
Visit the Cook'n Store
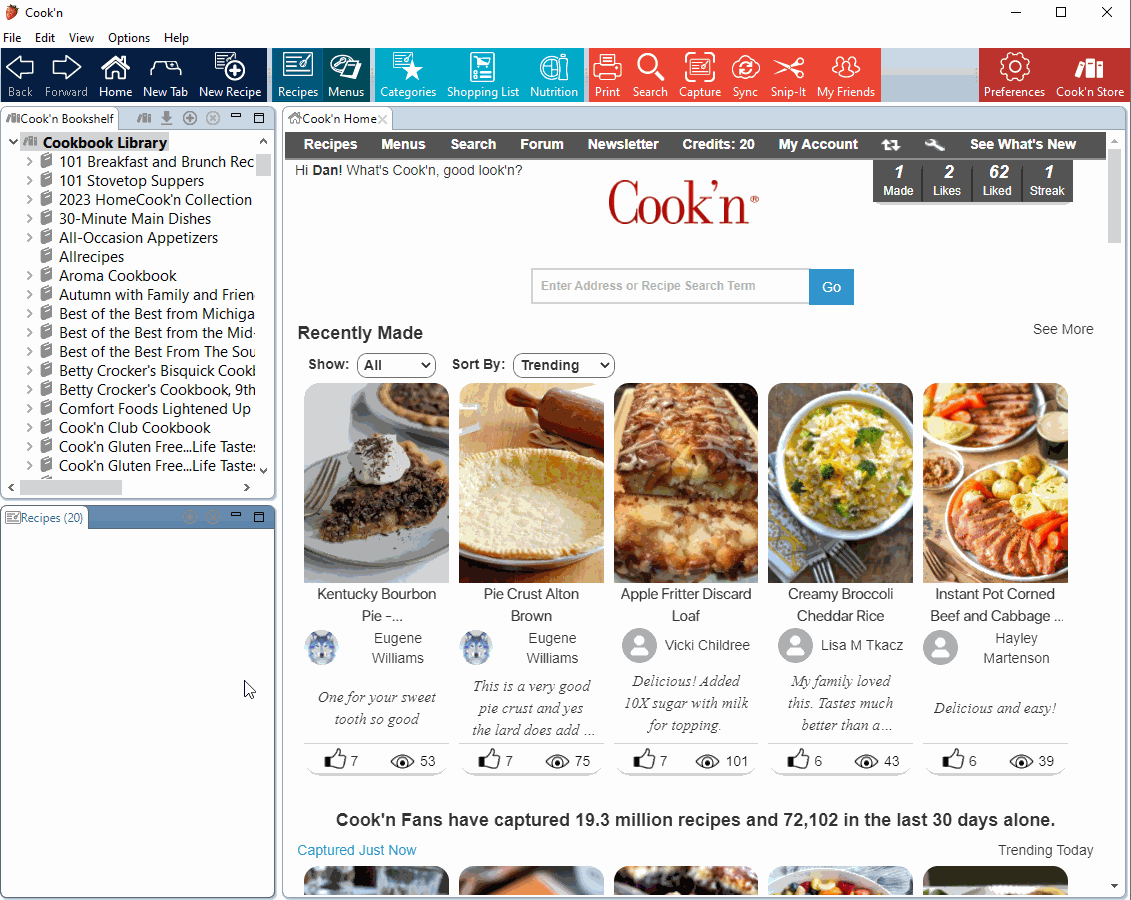click(x=1090, y=75)
